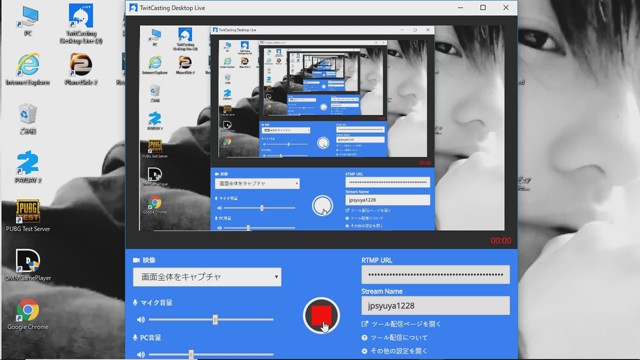Open the Google Chrome desktop icon
The image size is (640, 360).
coord(28,314)
